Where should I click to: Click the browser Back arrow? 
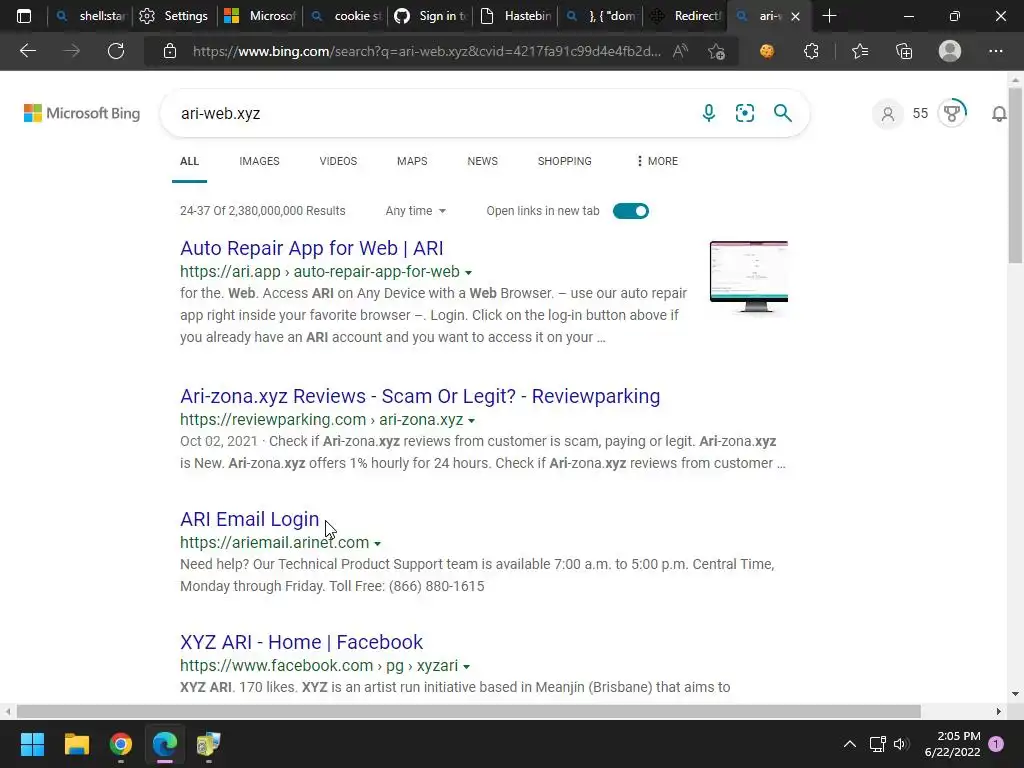click(27, 51)
